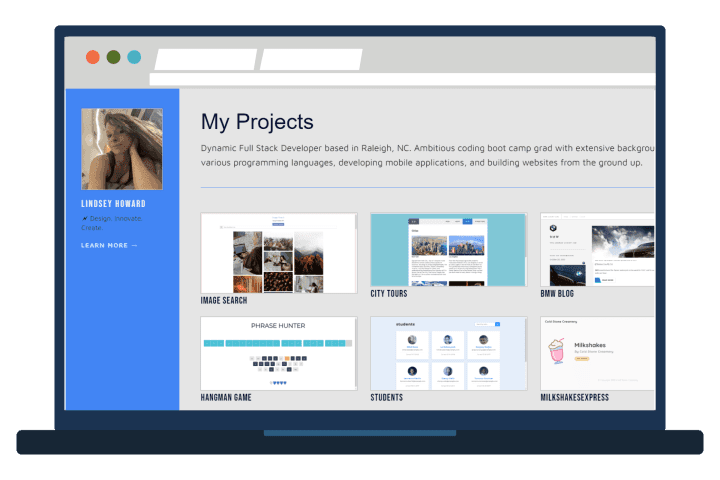Click the MilkshakeExpress title
The height and width of the screenshot is (480, 720).
point(574,397)
